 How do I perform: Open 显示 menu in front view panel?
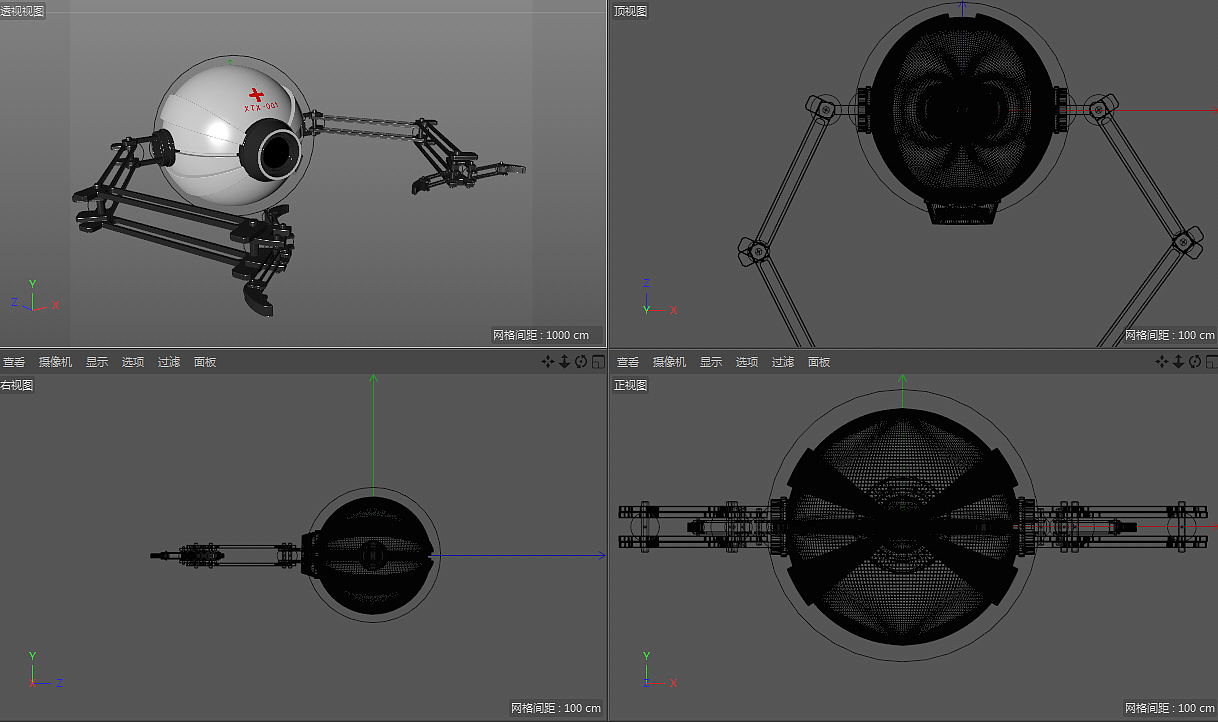tap(711, 362)
